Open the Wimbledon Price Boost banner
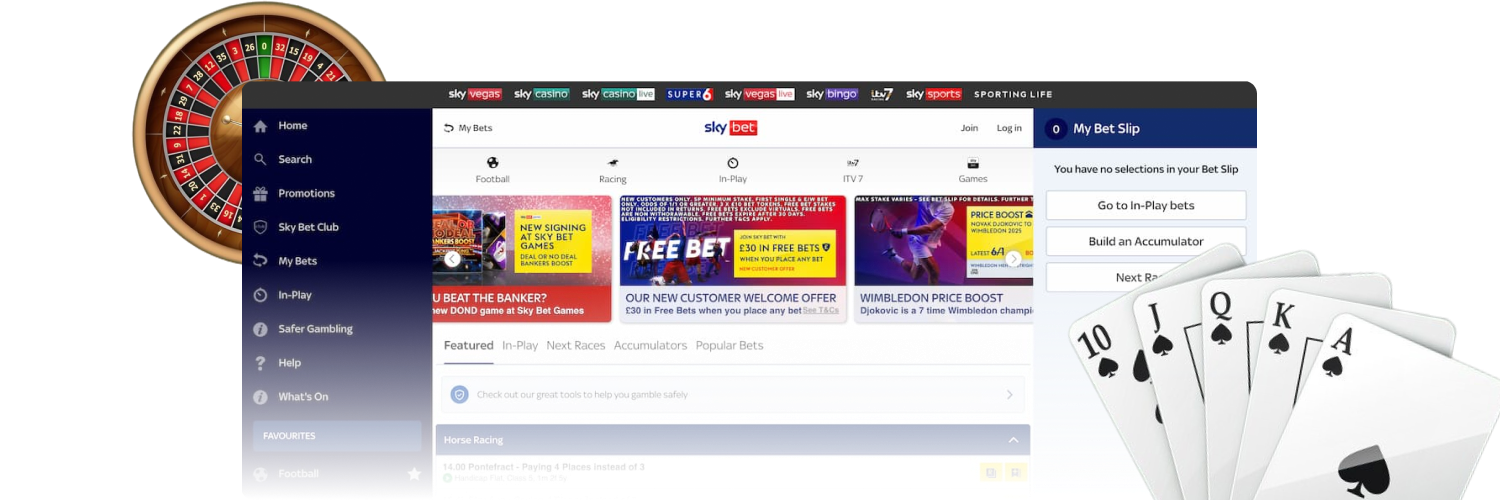Screen dimensions: 1500x500 click(x=944, y=258)
